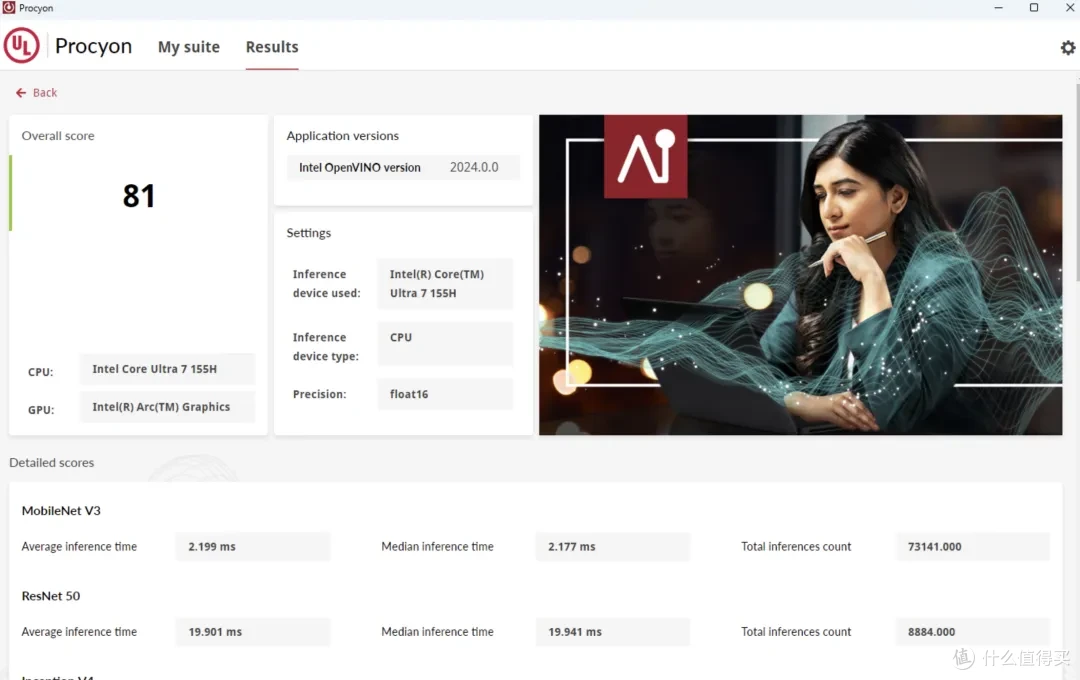
Task: Select MobileNet total inferences count 73141.000
Action: click(x=973, y=546)
